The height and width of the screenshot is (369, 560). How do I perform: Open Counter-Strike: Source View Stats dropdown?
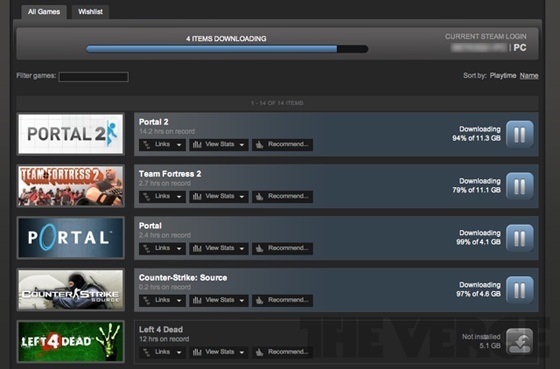(219, 300)
